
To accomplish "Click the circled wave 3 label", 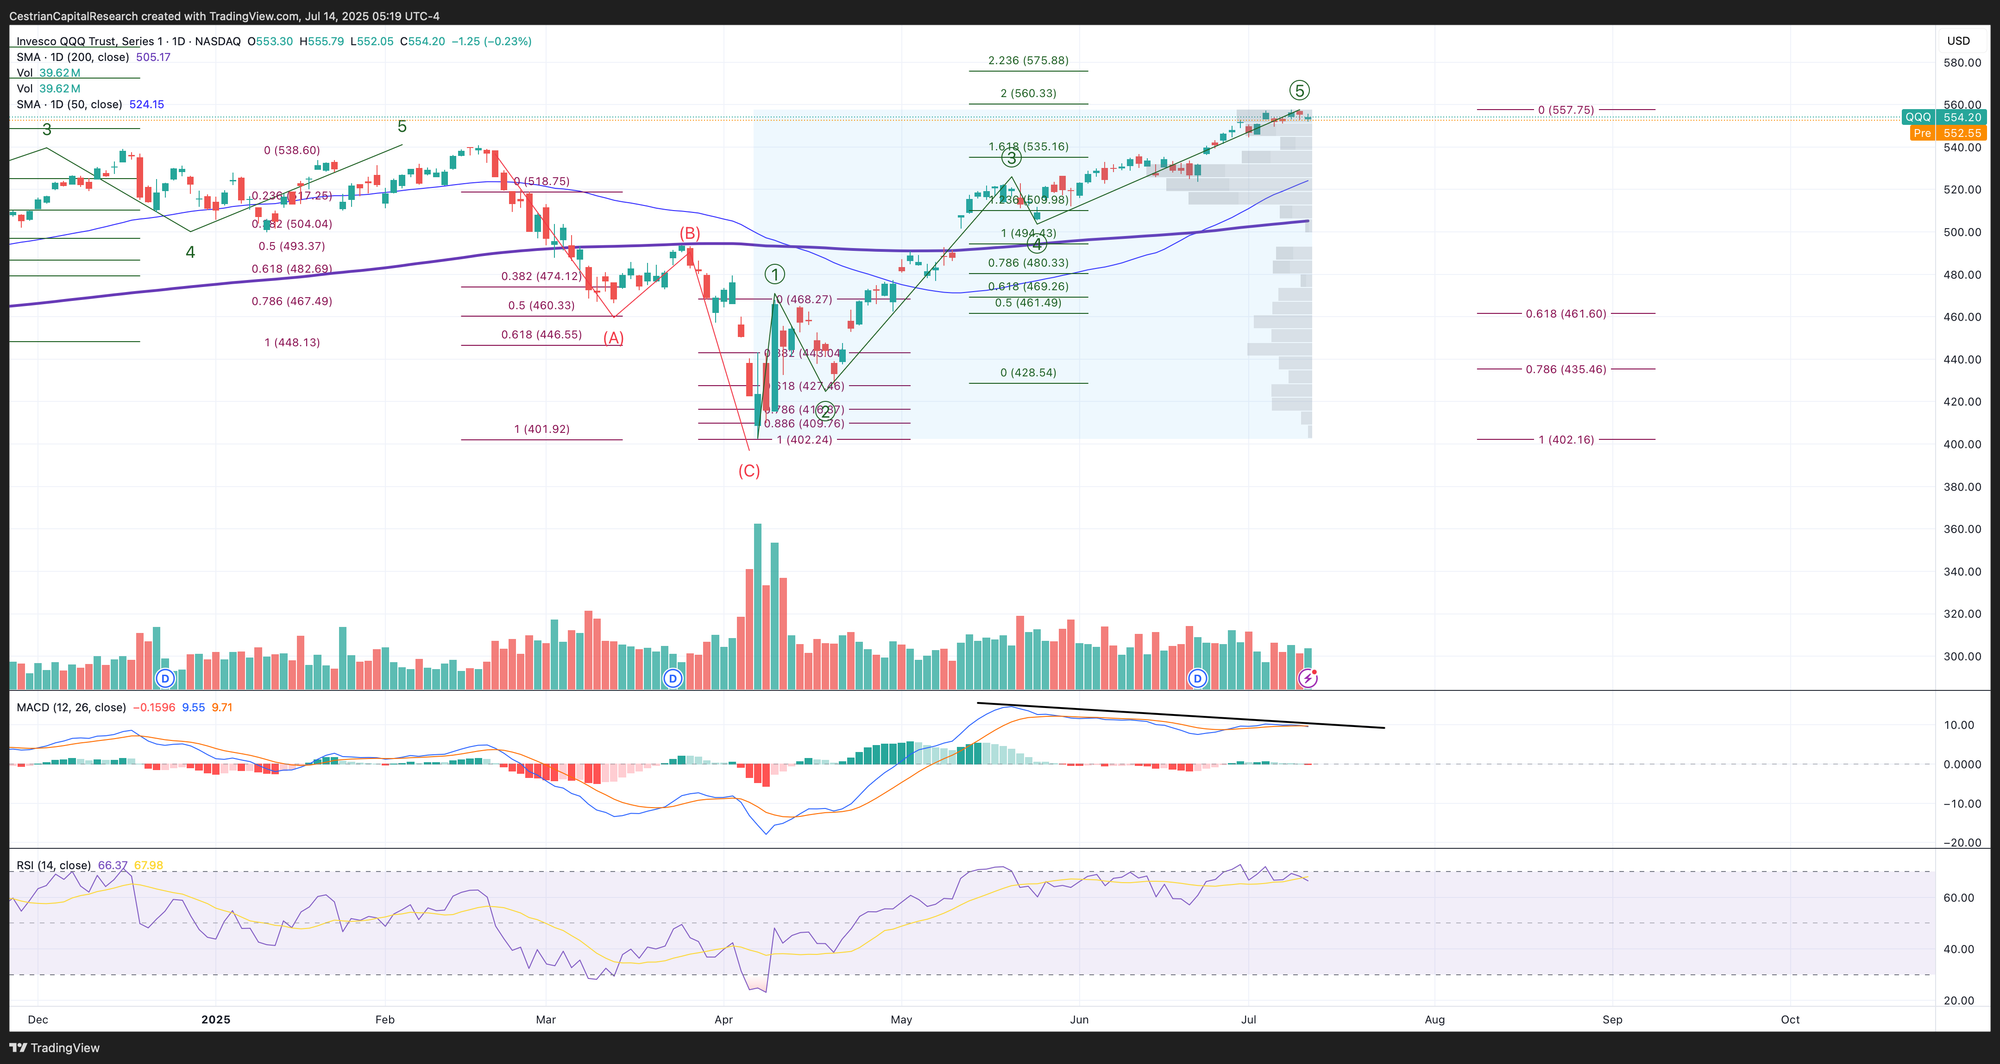I will (1012, 158).
